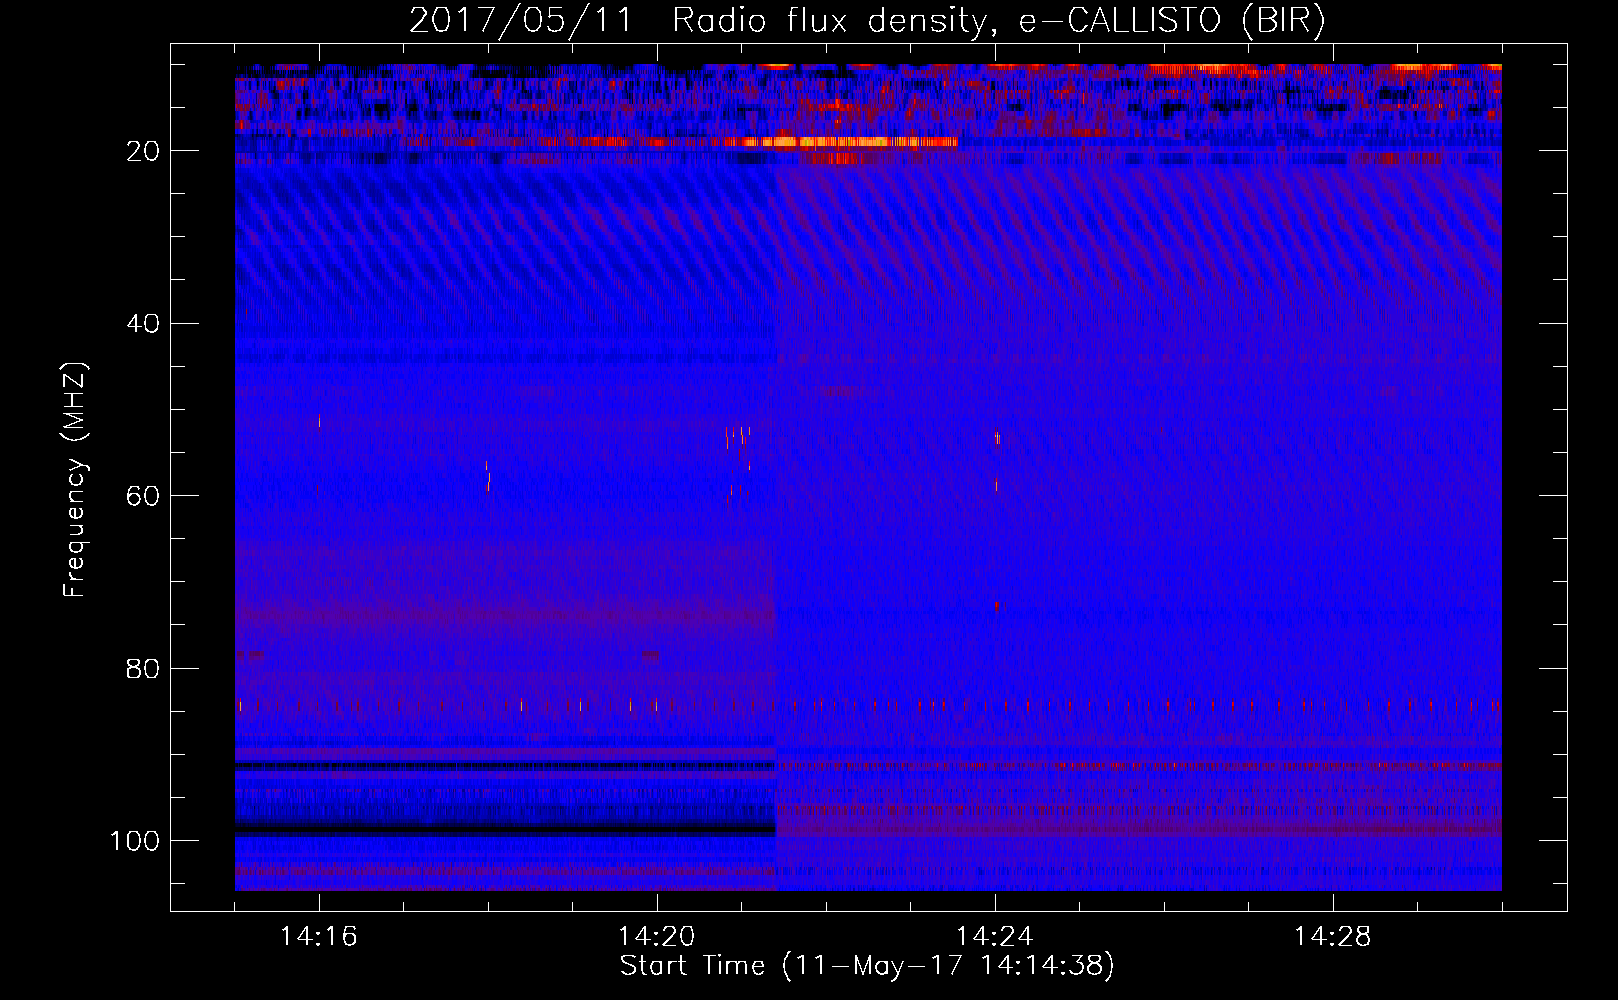Click the 80 MHz frequency tick label
1618x1000 pixels.
click(144, 668)
